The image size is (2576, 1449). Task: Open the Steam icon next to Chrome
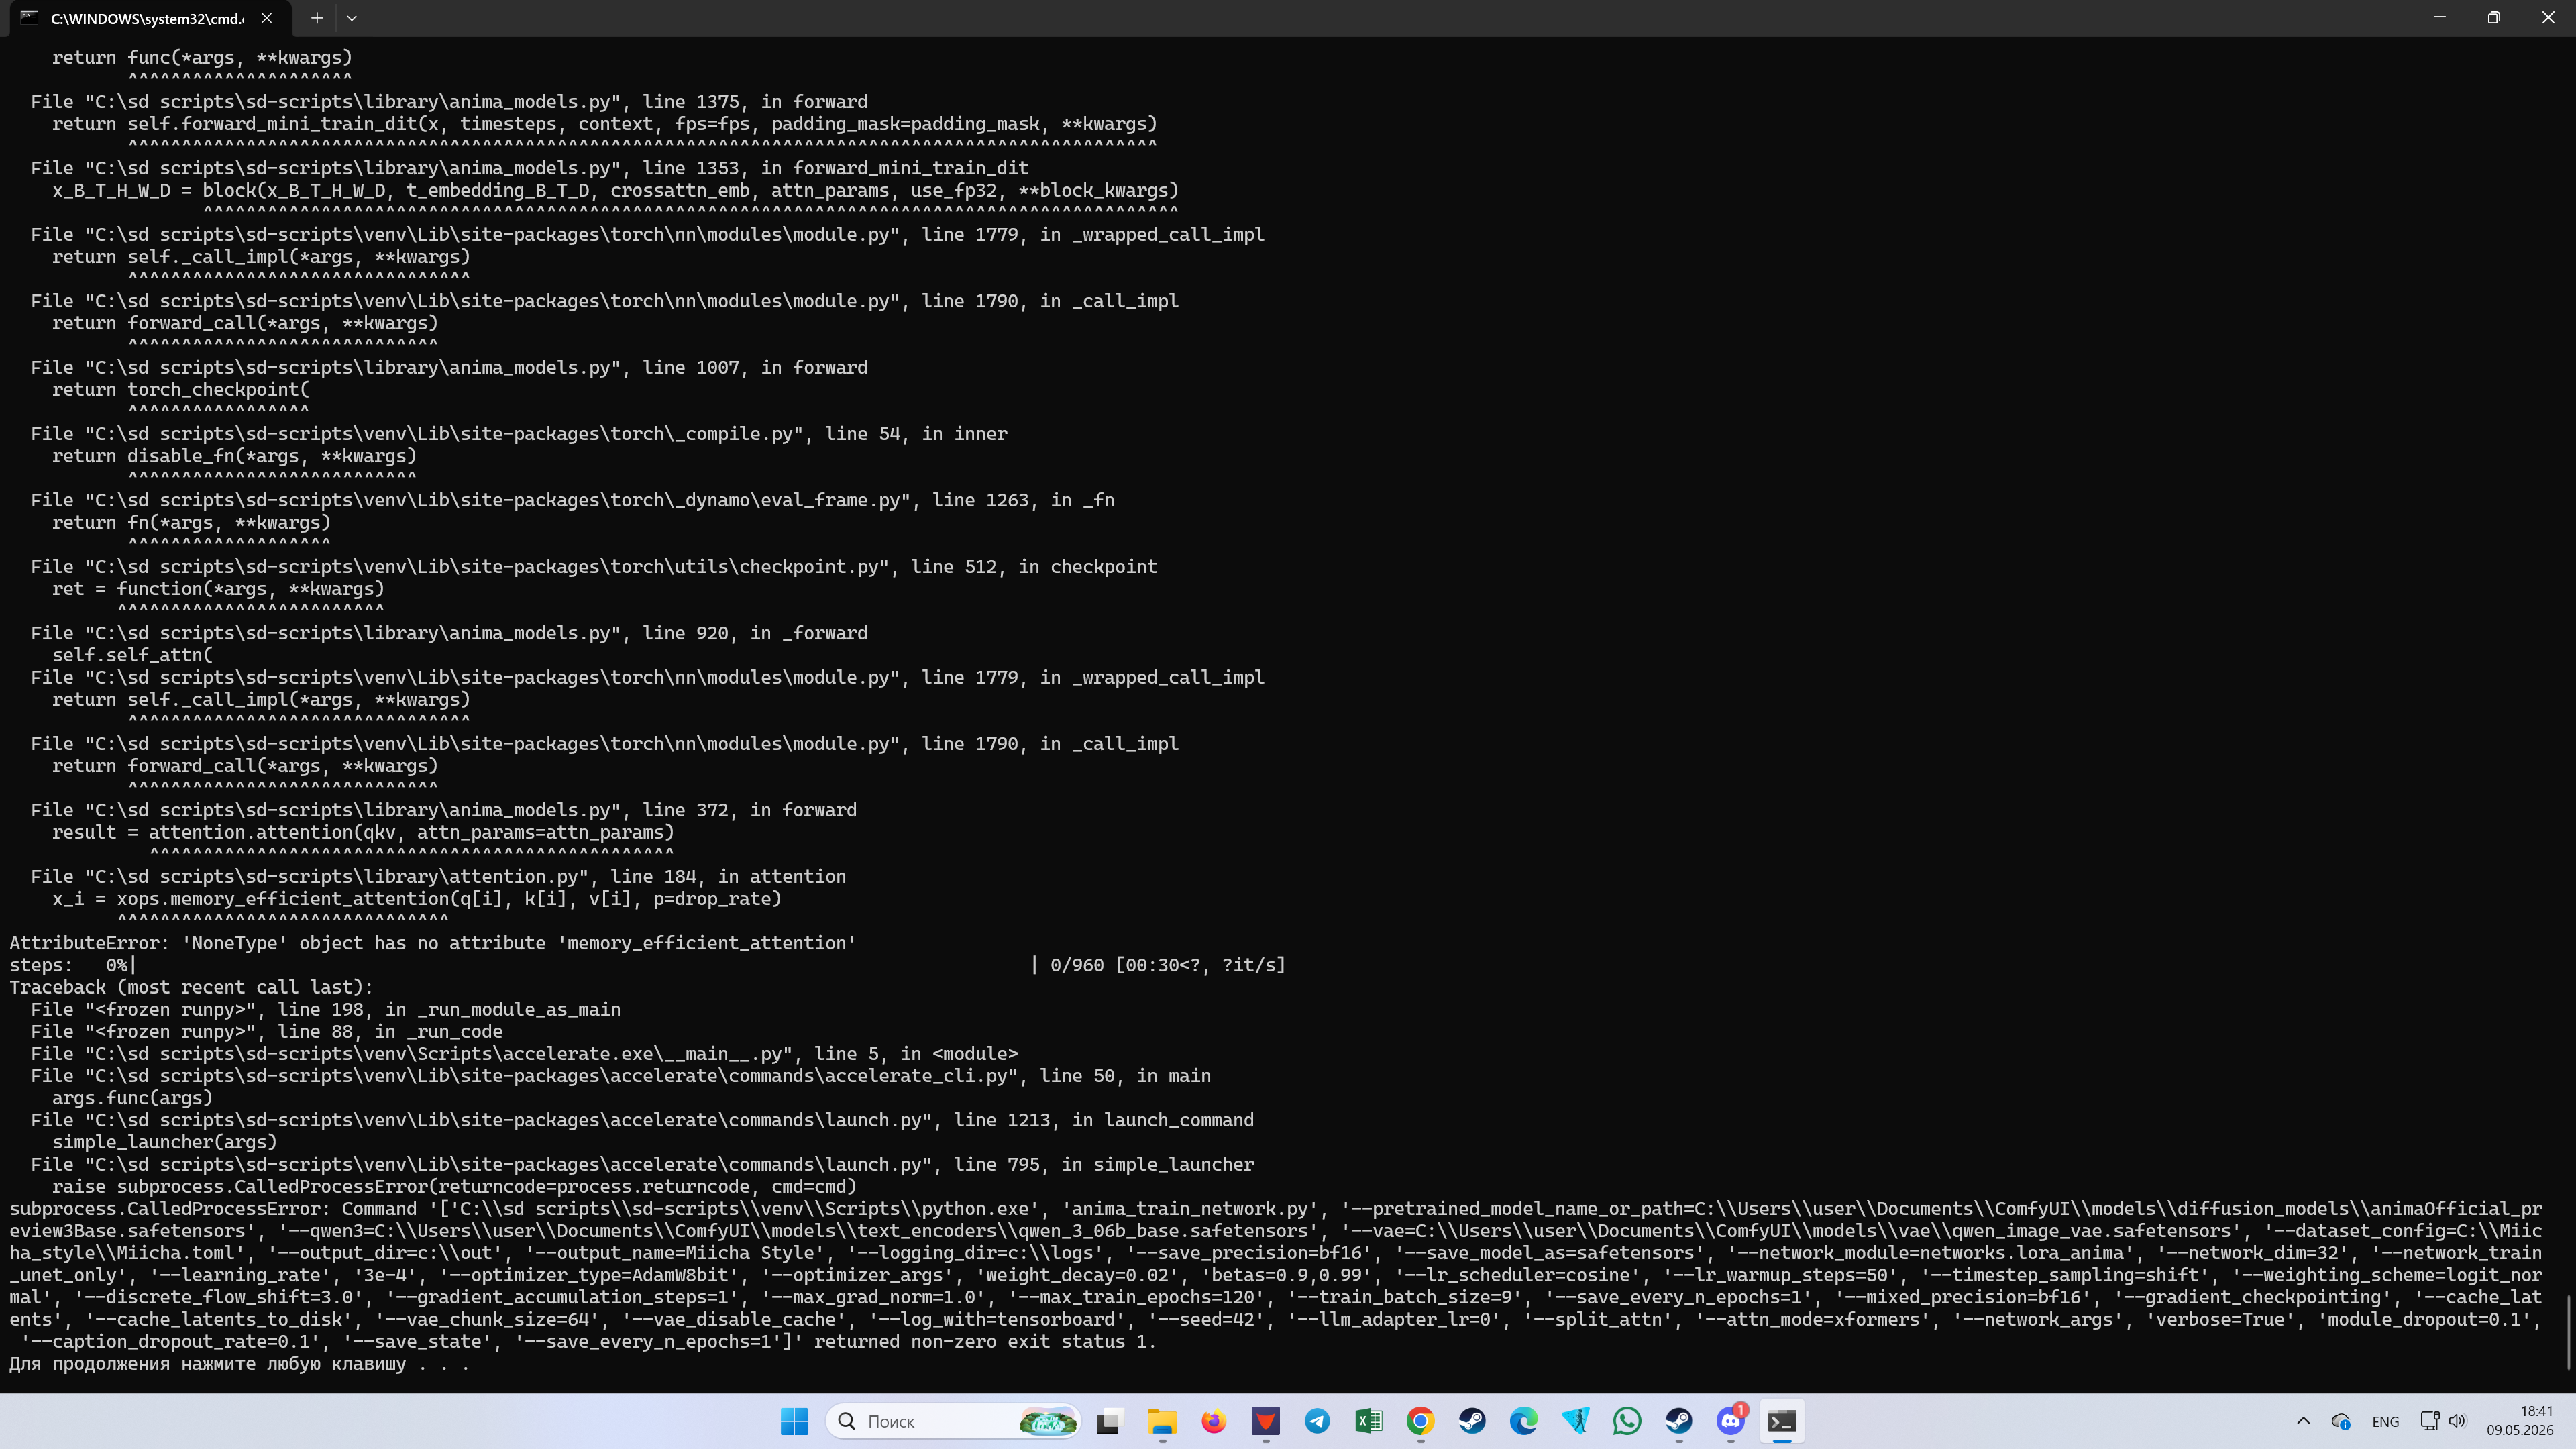[x=1472, y=1421]
